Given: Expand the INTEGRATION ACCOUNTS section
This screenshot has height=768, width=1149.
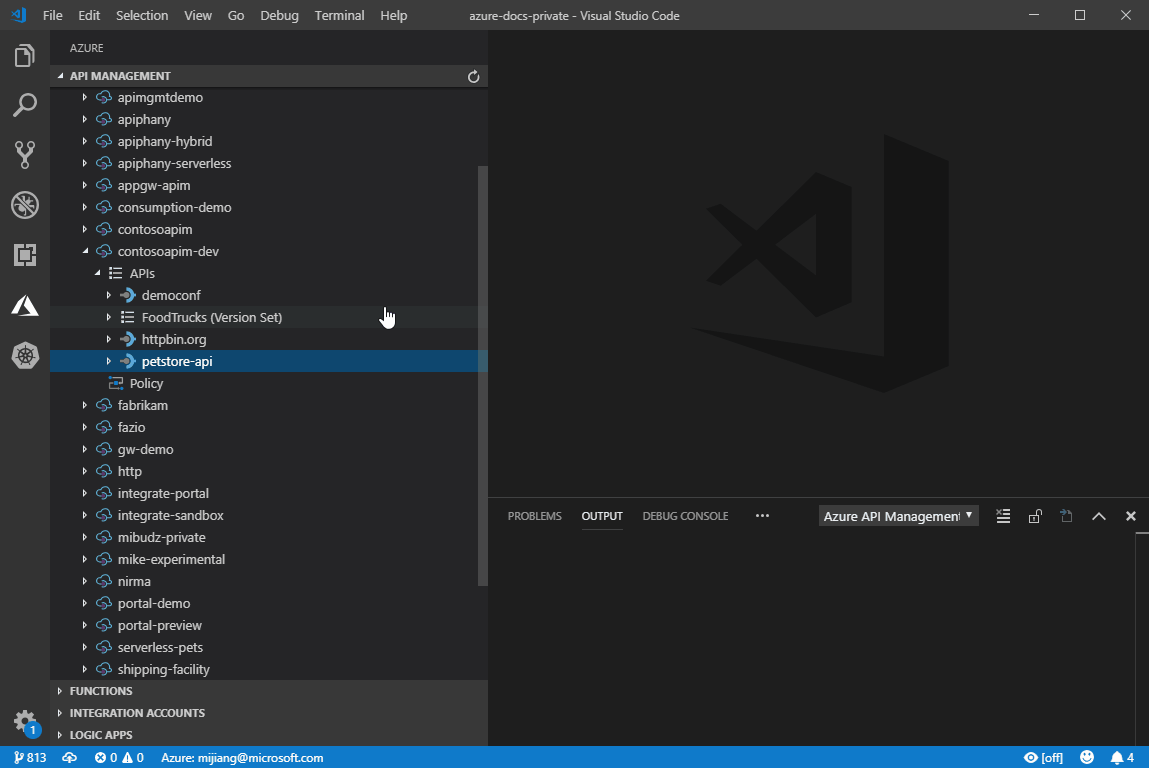Looking at the screenshot, I should (x=60, y=713).
